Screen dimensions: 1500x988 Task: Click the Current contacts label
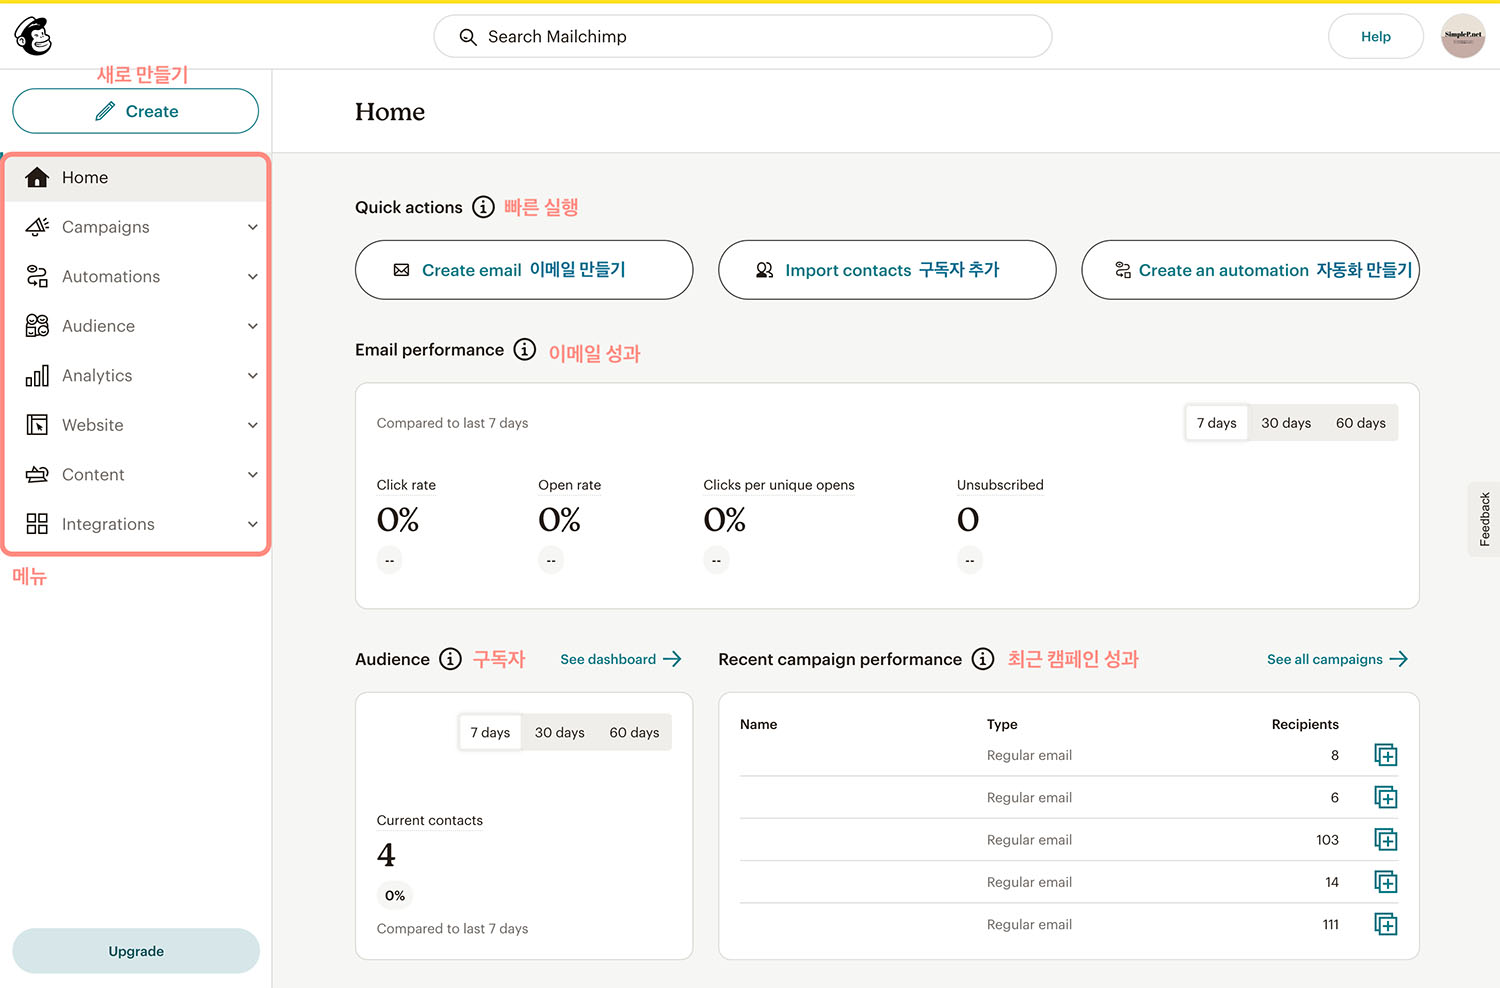430,820
